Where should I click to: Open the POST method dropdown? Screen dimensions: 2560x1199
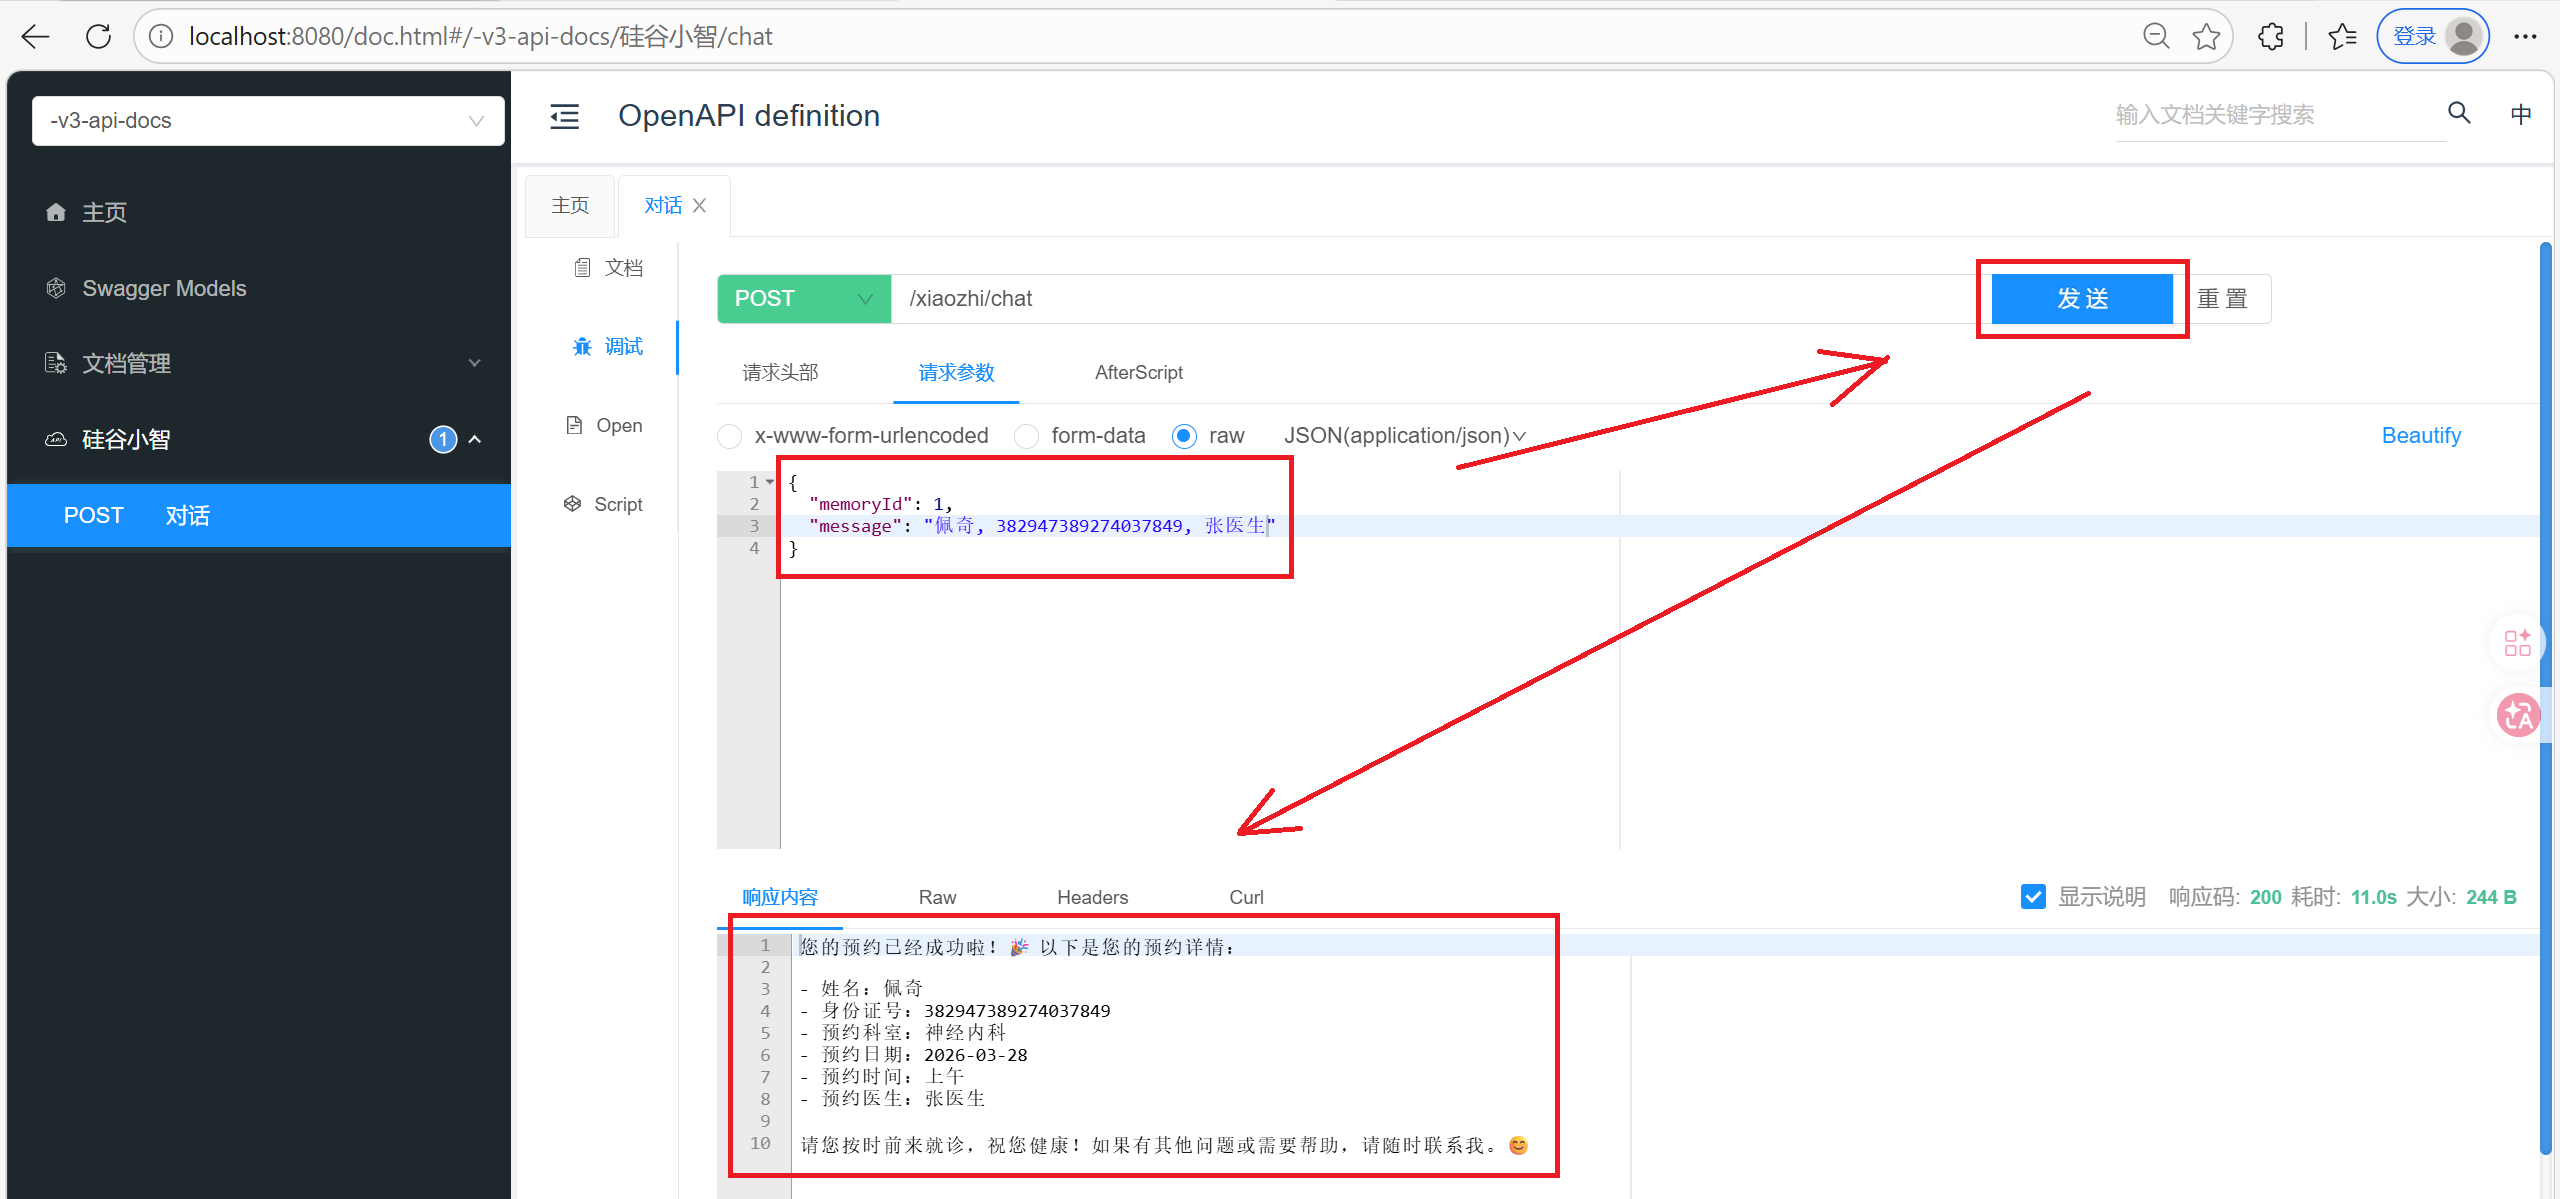coord(803,299)
